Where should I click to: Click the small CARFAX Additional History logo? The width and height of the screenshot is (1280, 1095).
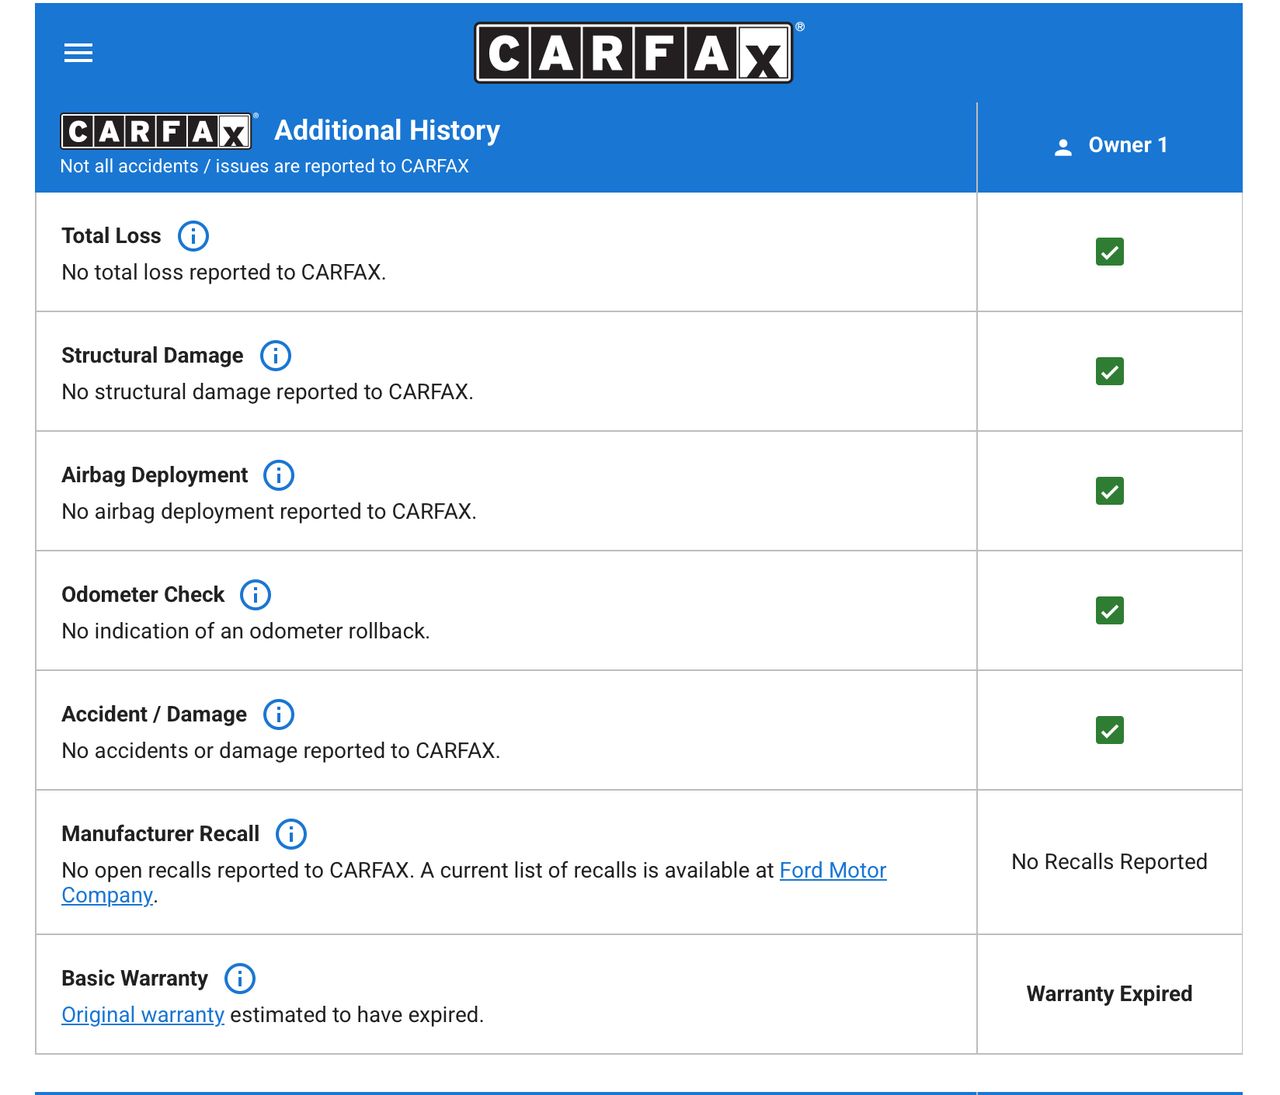(x=156, y=131)
